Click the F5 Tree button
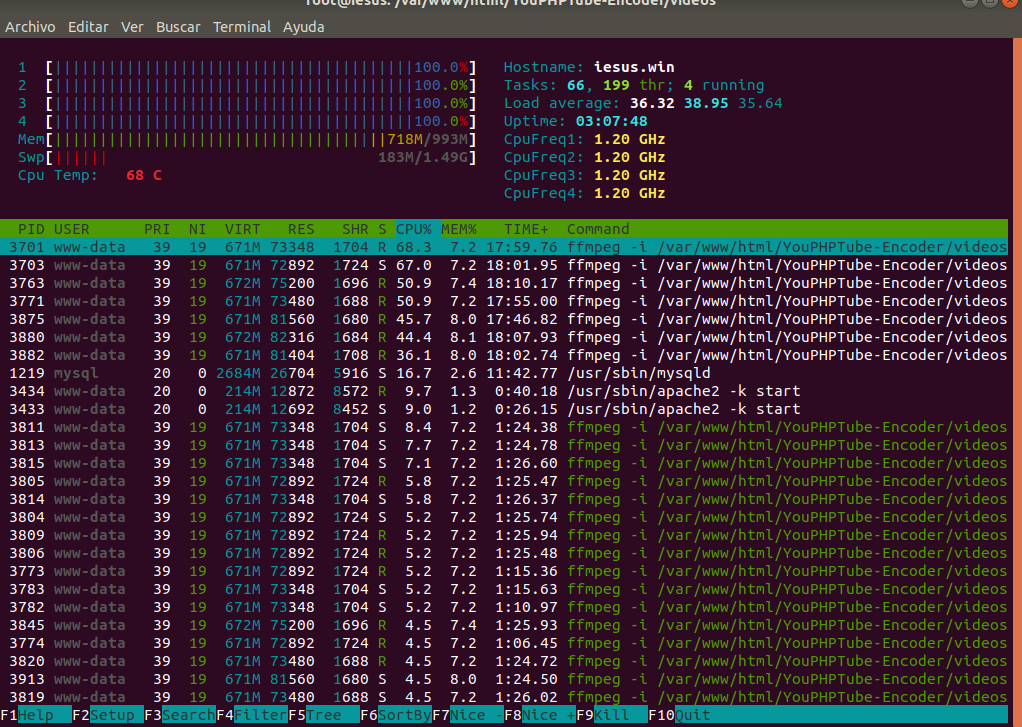The width and height of the screenshot is (1022, 727). 324,715
